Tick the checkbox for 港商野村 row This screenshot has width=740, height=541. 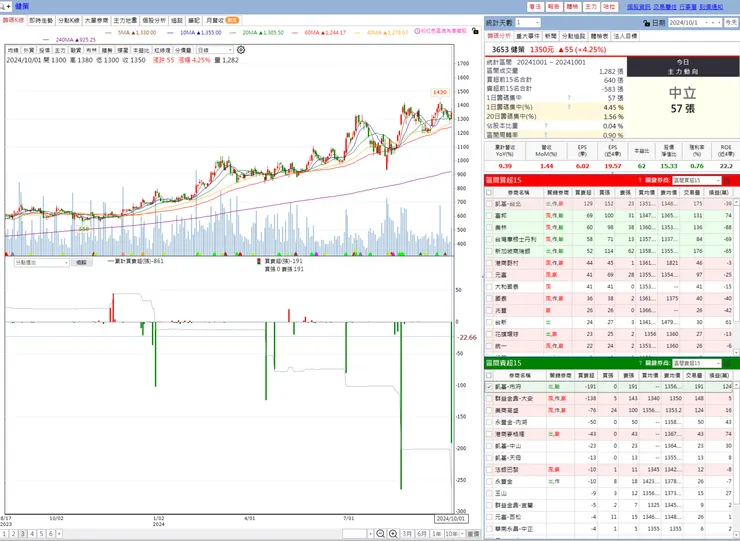click(489, 263)
